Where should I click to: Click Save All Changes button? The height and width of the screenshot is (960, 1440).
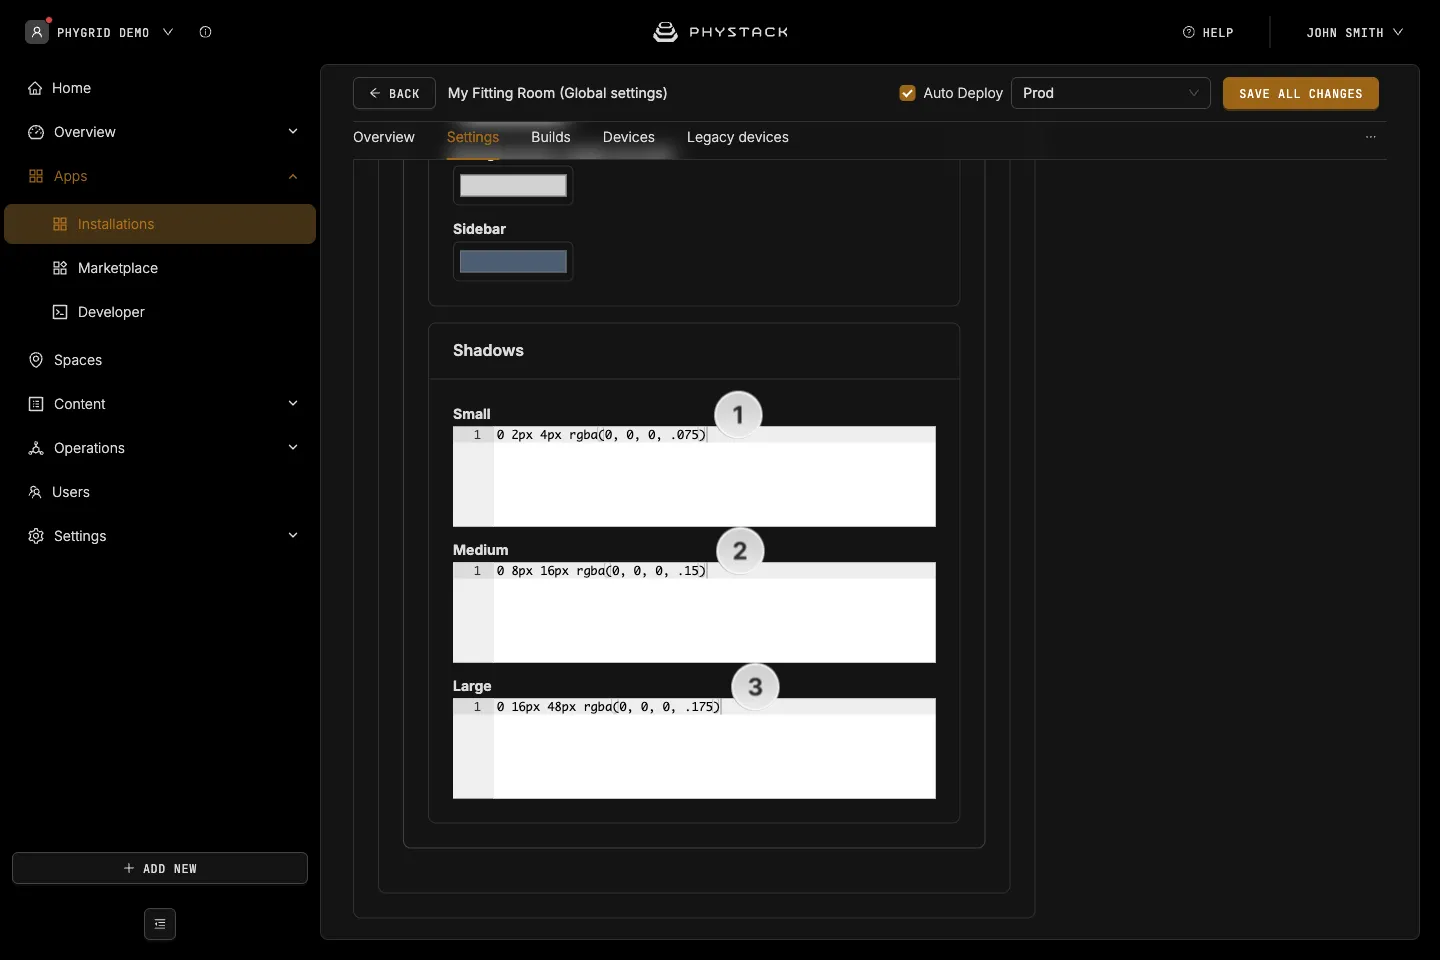(x=1301, y=93)
